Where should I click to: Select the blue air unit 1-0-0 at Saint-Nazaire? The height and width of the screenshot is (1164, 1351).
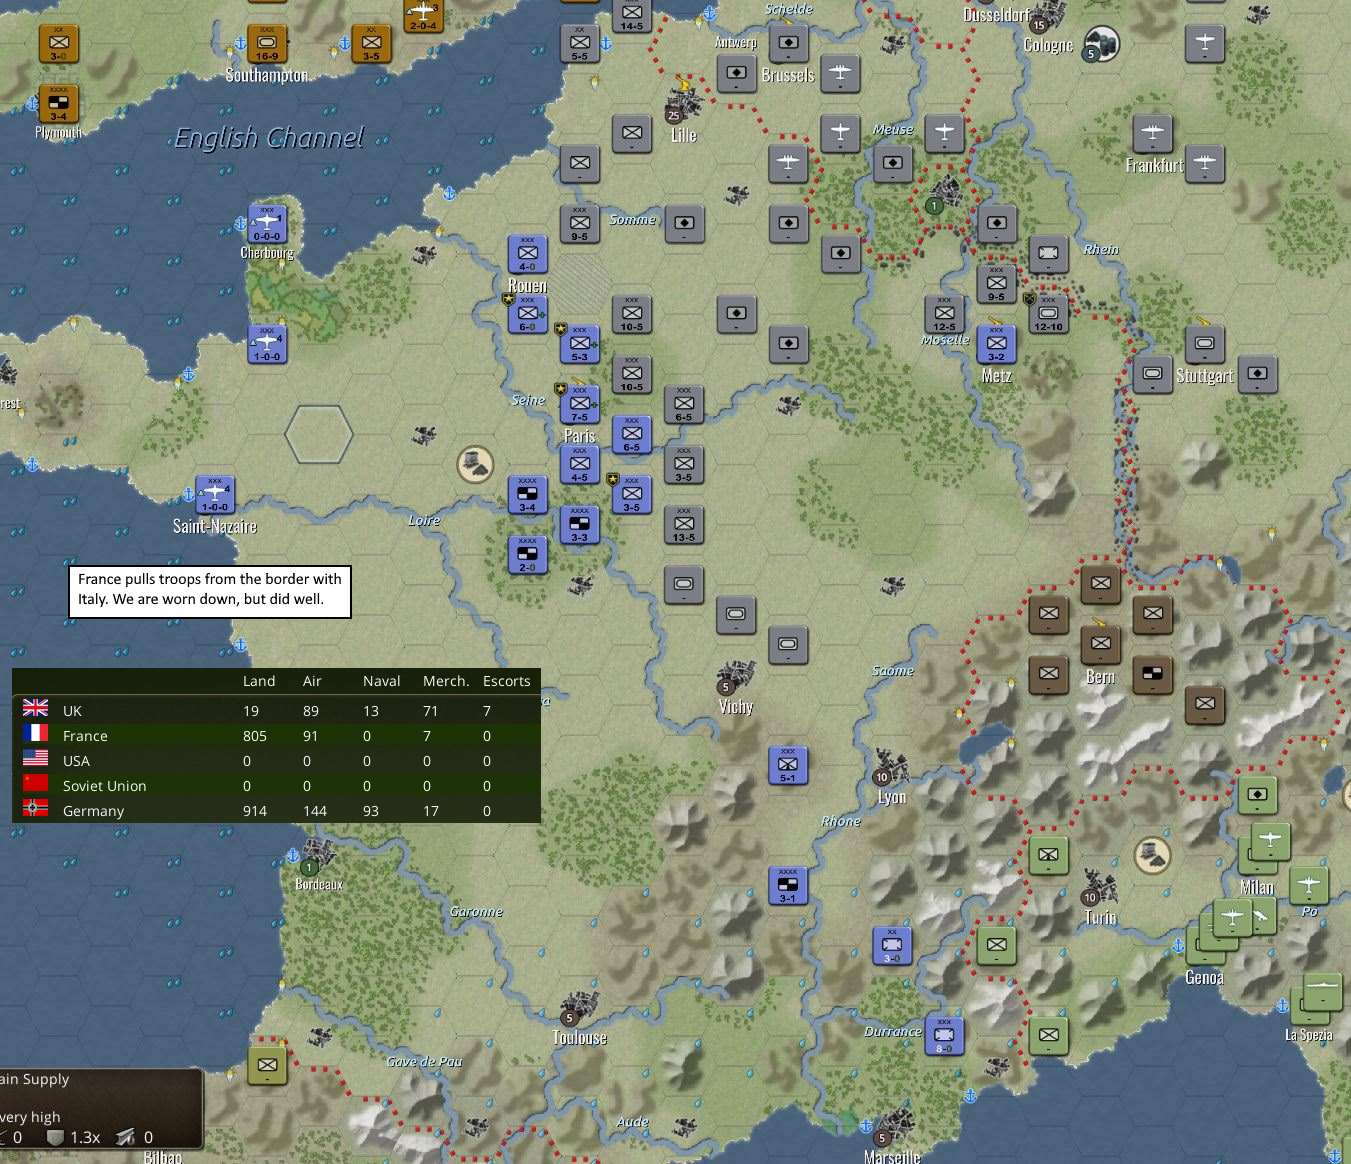pos(215,494)
